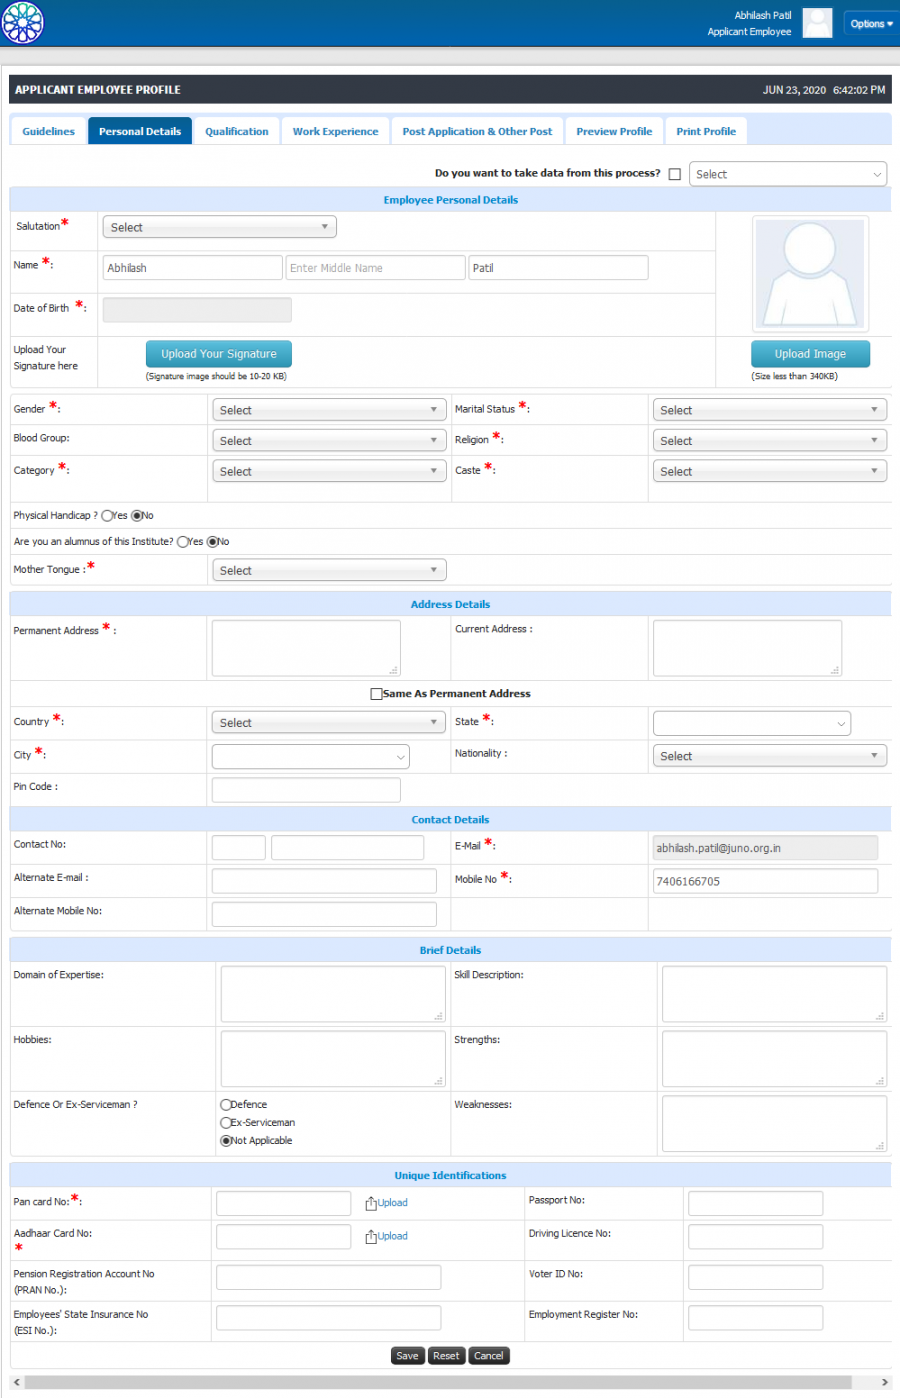Check the take data from process box
This screenshot has width=900, height=1398.
675,174
